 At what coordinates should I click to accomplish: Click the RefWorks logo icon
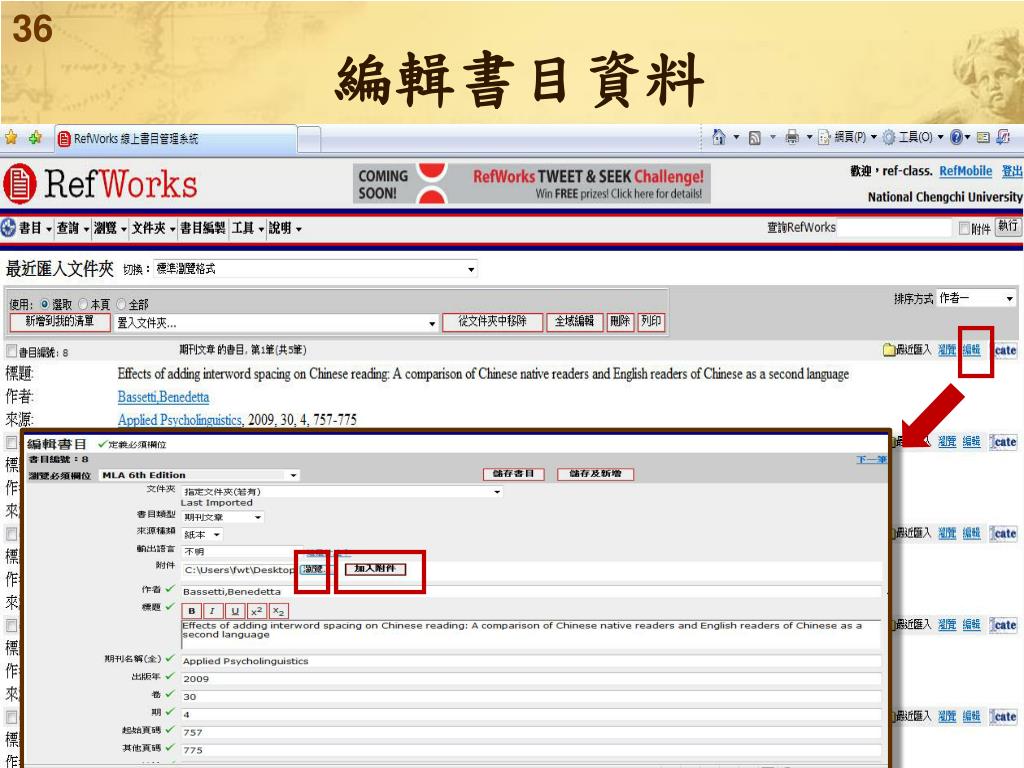point(20,184)
